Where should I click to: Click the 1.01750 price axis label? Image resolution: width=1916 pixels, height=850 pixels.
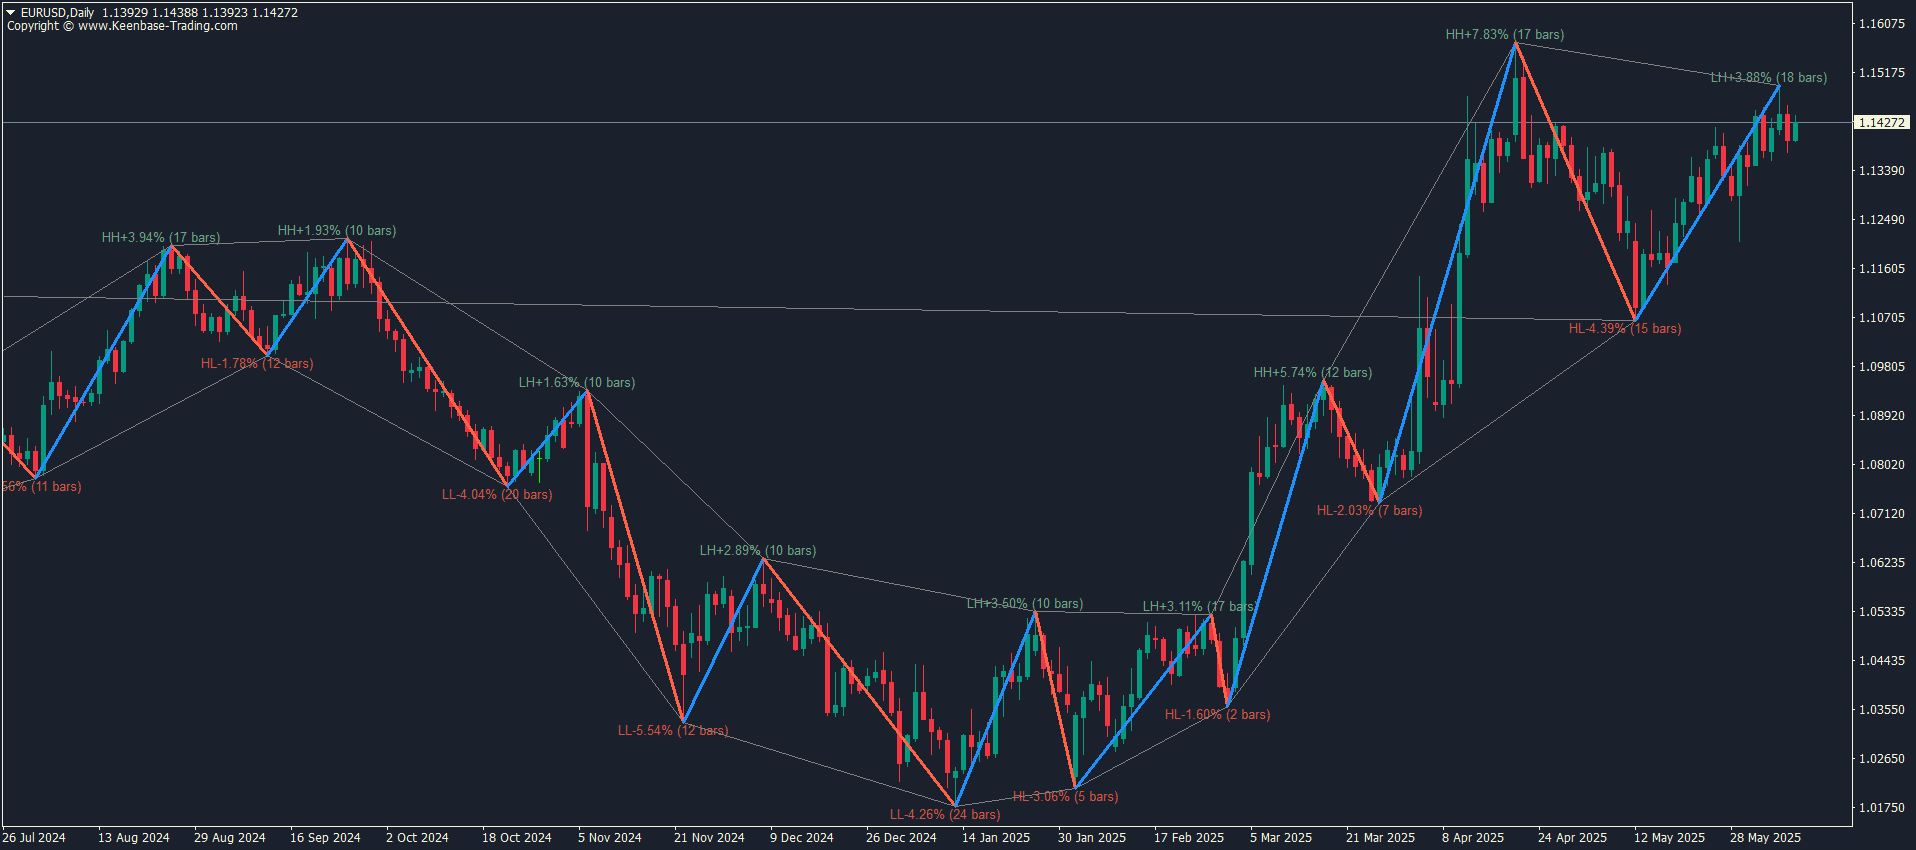1882,808
